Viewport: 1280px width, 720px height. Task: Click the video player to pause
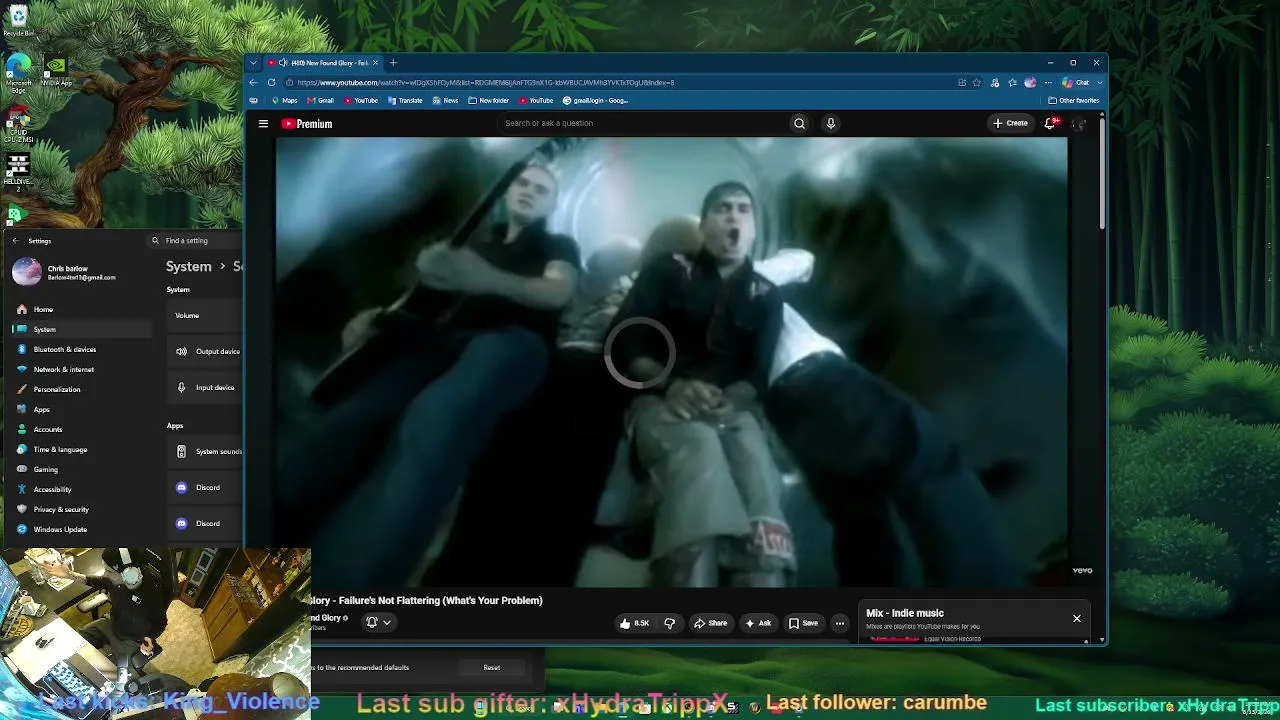point(671,361)
